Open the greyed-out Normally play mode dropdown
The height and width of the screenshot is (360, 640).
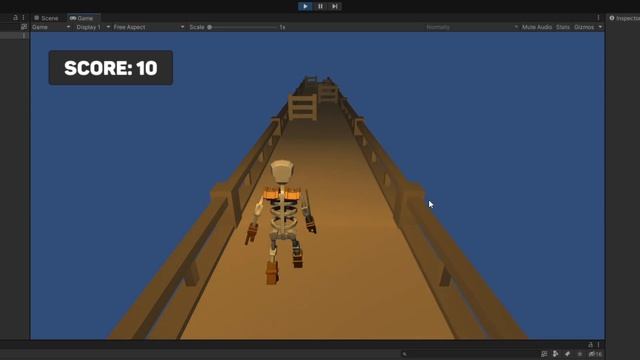tap(471, 27)
